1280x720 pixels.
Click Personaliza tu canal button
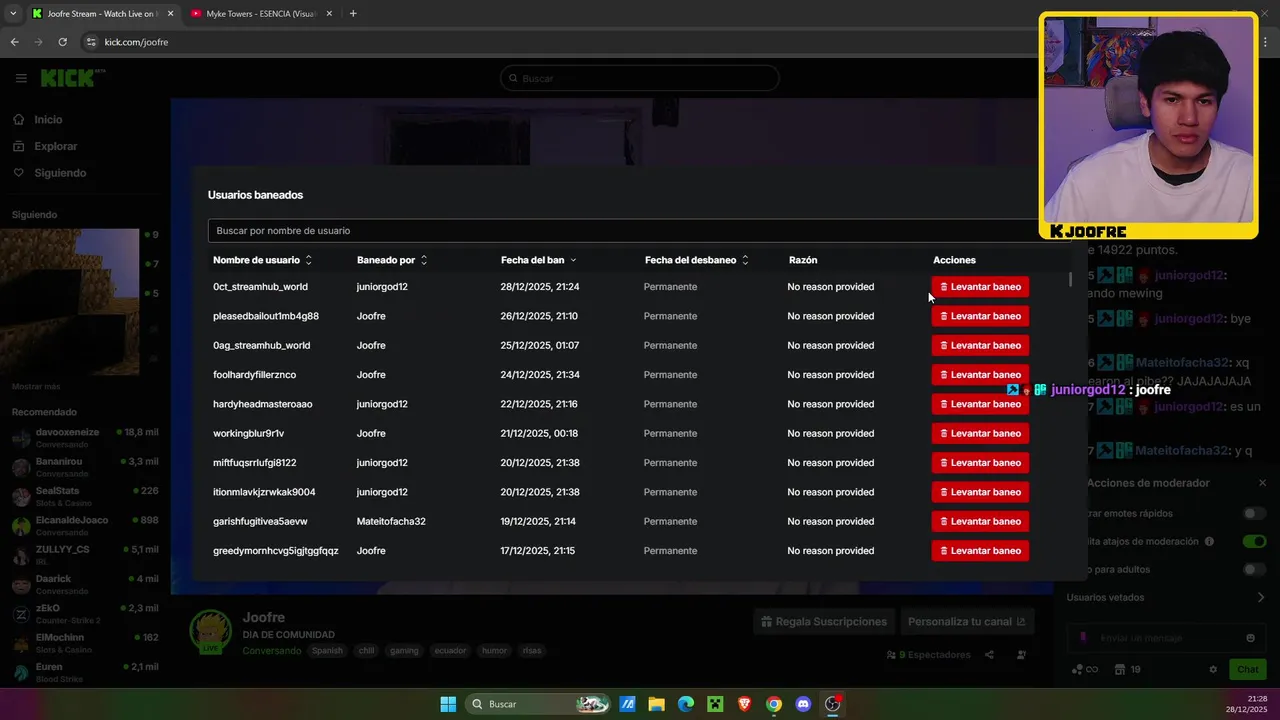coord(966,621)
